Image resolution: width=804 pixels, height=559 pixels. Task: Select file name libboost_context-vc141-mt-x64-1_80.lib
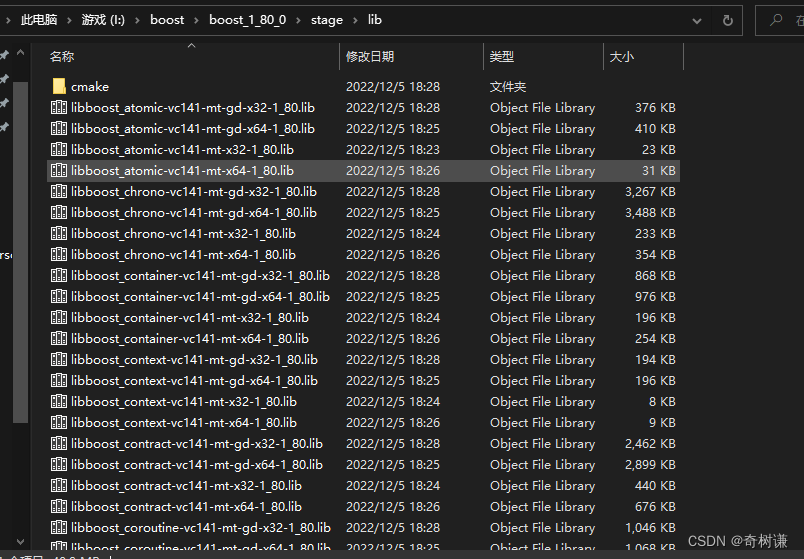pos(184,423)
